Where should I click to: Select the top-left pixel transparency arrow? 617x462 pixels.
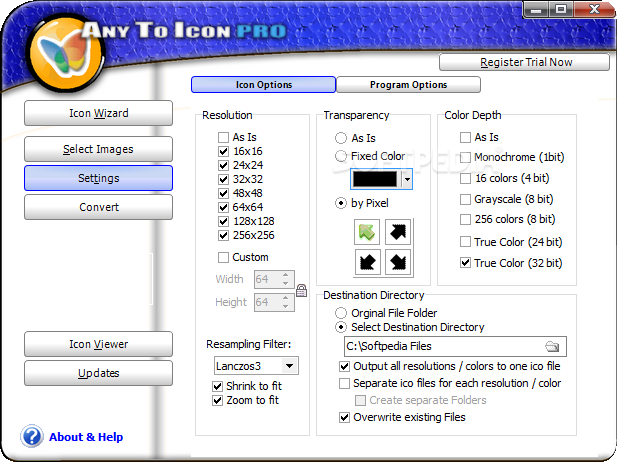[367, 232]
